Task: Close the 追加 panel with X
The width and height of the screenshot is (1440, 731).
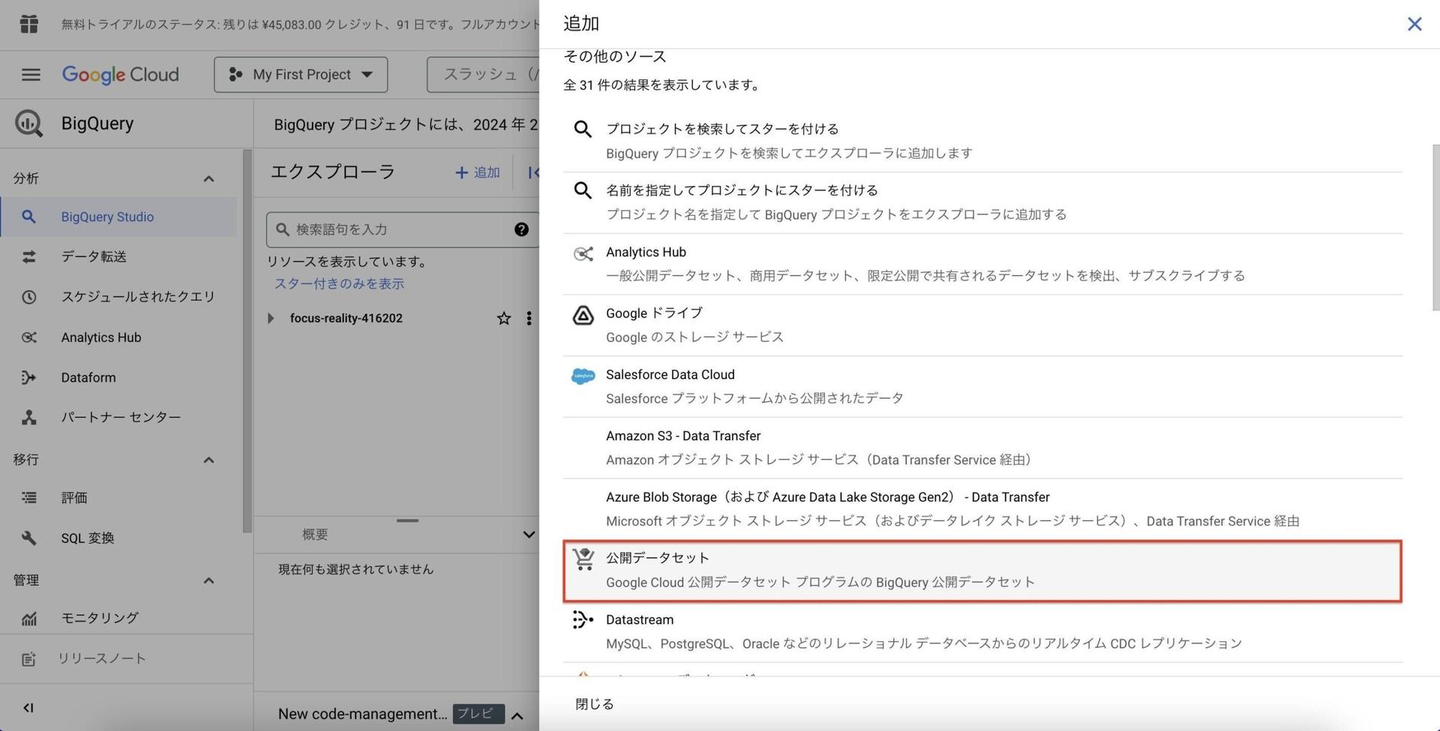Action: 1414,24
